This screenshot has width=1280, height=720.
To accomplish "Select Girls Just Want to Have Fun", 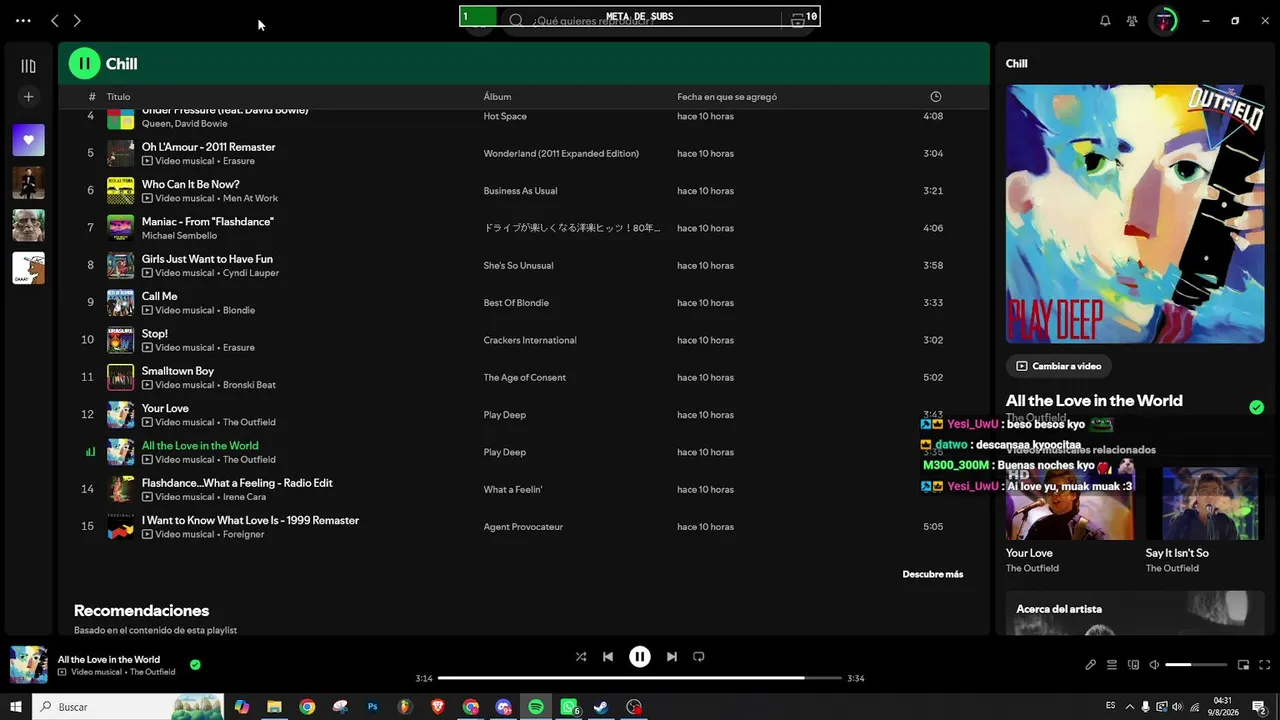I will coord(207,259).
